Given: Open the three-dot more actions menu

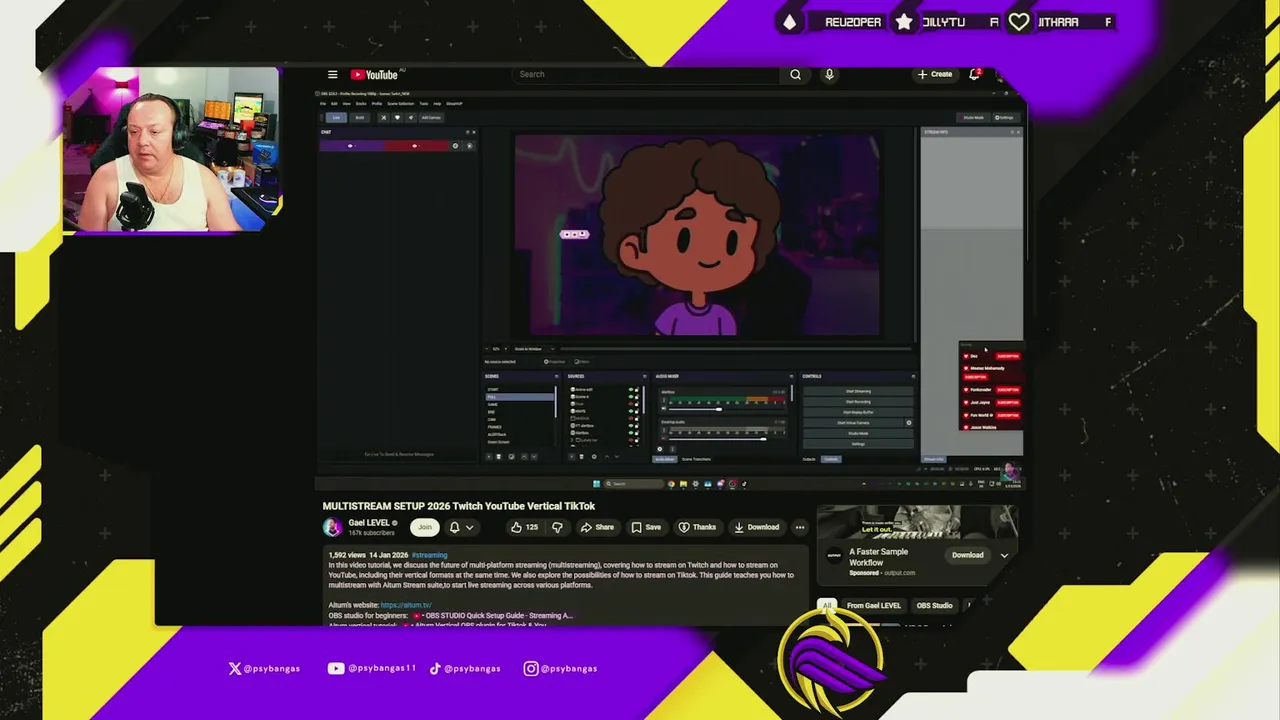Looking at the screenshot, I should point(799,527).
